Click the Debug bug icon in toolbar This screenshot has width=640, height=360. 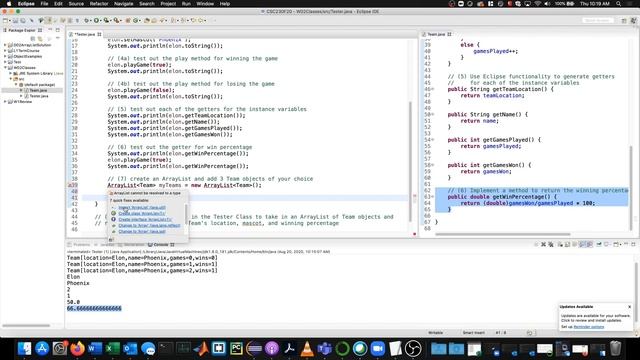point(87,20)
